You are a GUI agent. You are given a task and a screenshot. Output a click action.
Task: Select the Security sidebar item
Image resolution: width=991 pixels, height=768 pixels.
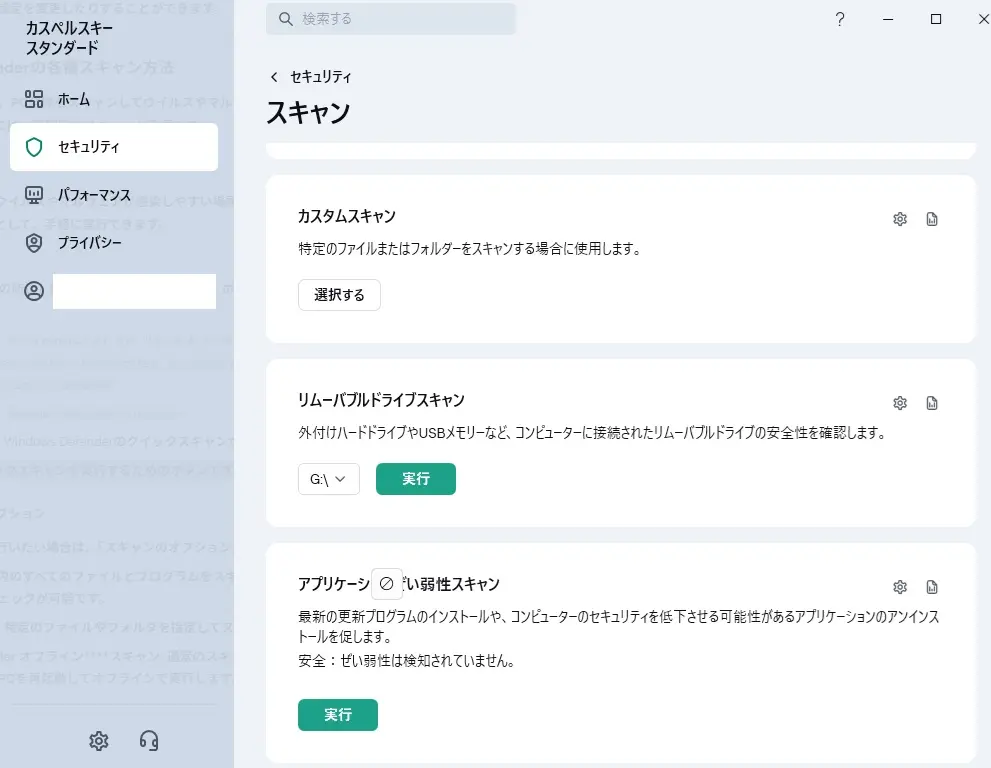(x=114, y=147)
